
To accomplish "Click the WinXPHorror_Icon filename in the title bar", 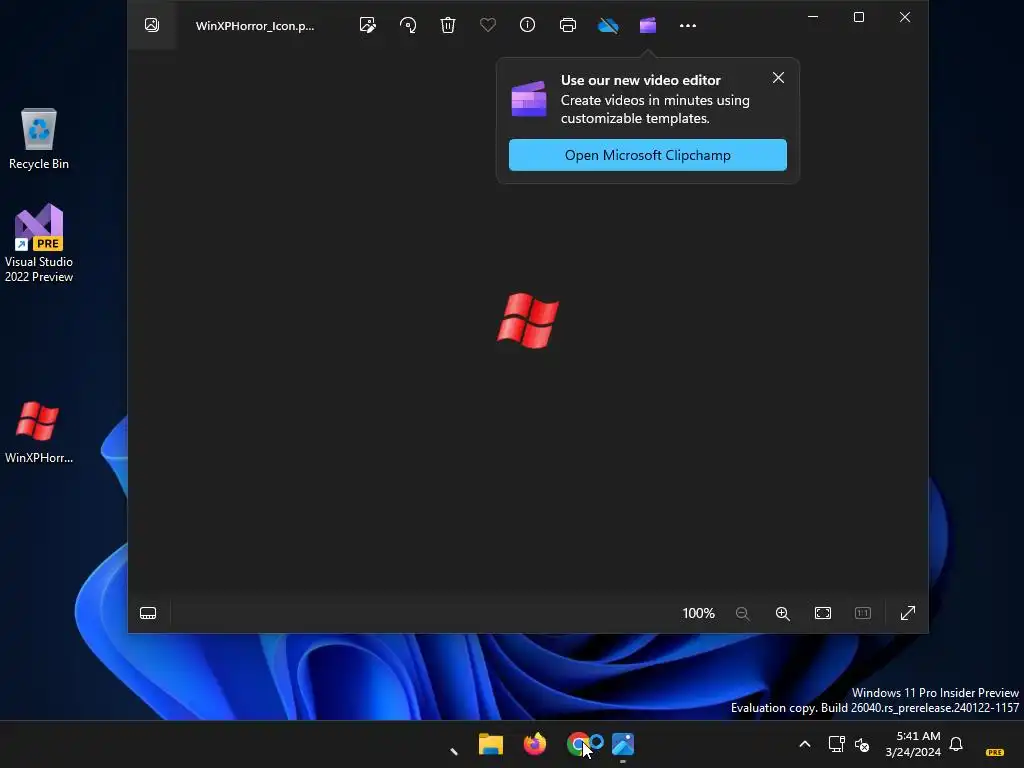I will [255, 25].
